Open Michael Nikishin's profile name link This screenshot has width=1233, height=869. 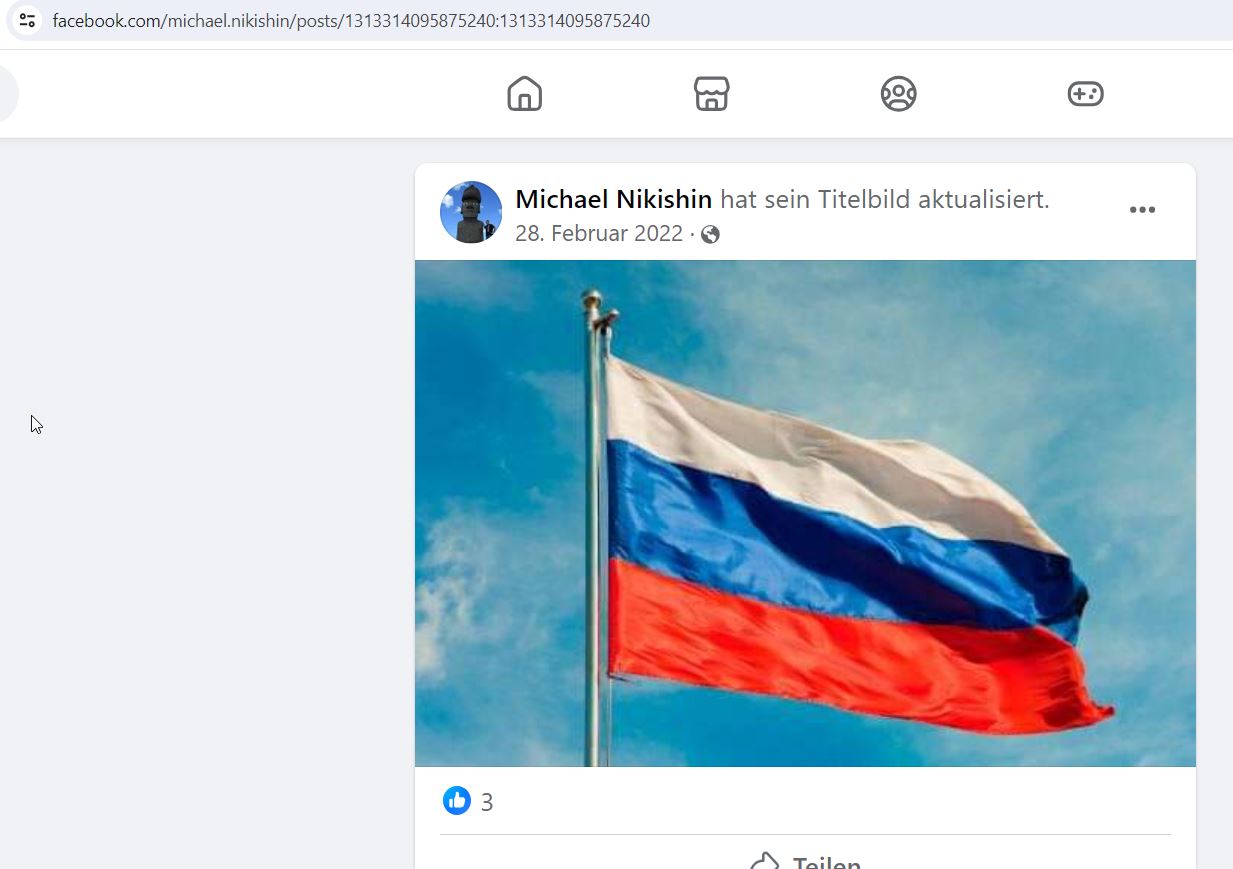click(613, 199)
